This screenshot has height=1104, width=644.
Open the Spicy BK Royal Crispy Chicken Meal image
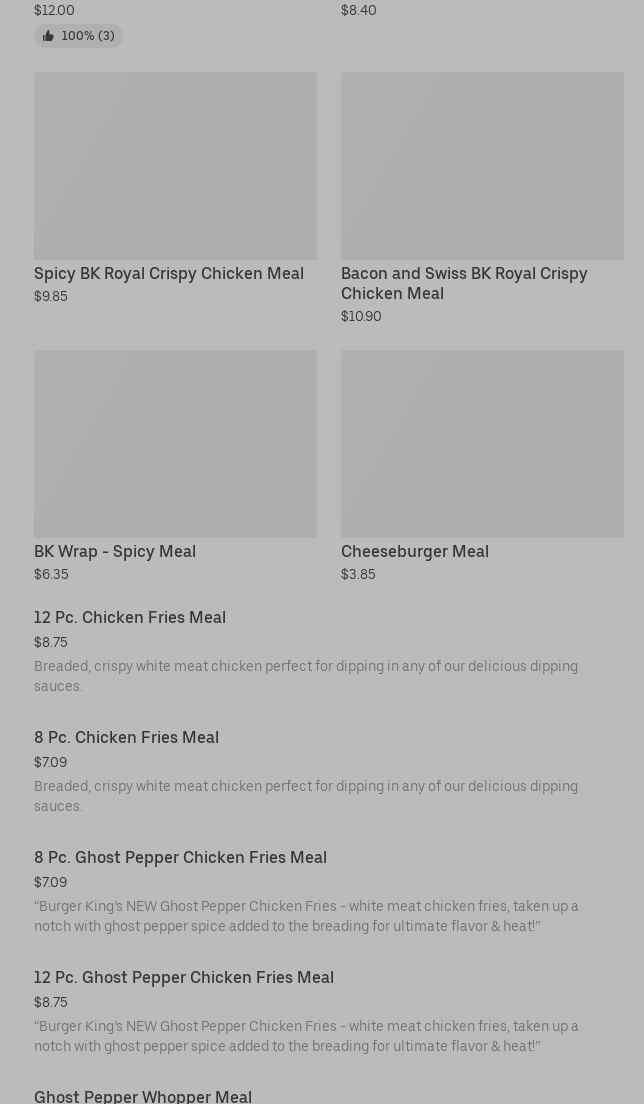[x=175, y=165]
